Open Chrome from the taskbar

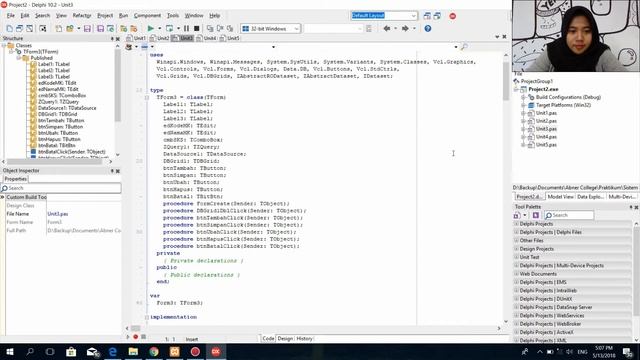coord(154,351)
